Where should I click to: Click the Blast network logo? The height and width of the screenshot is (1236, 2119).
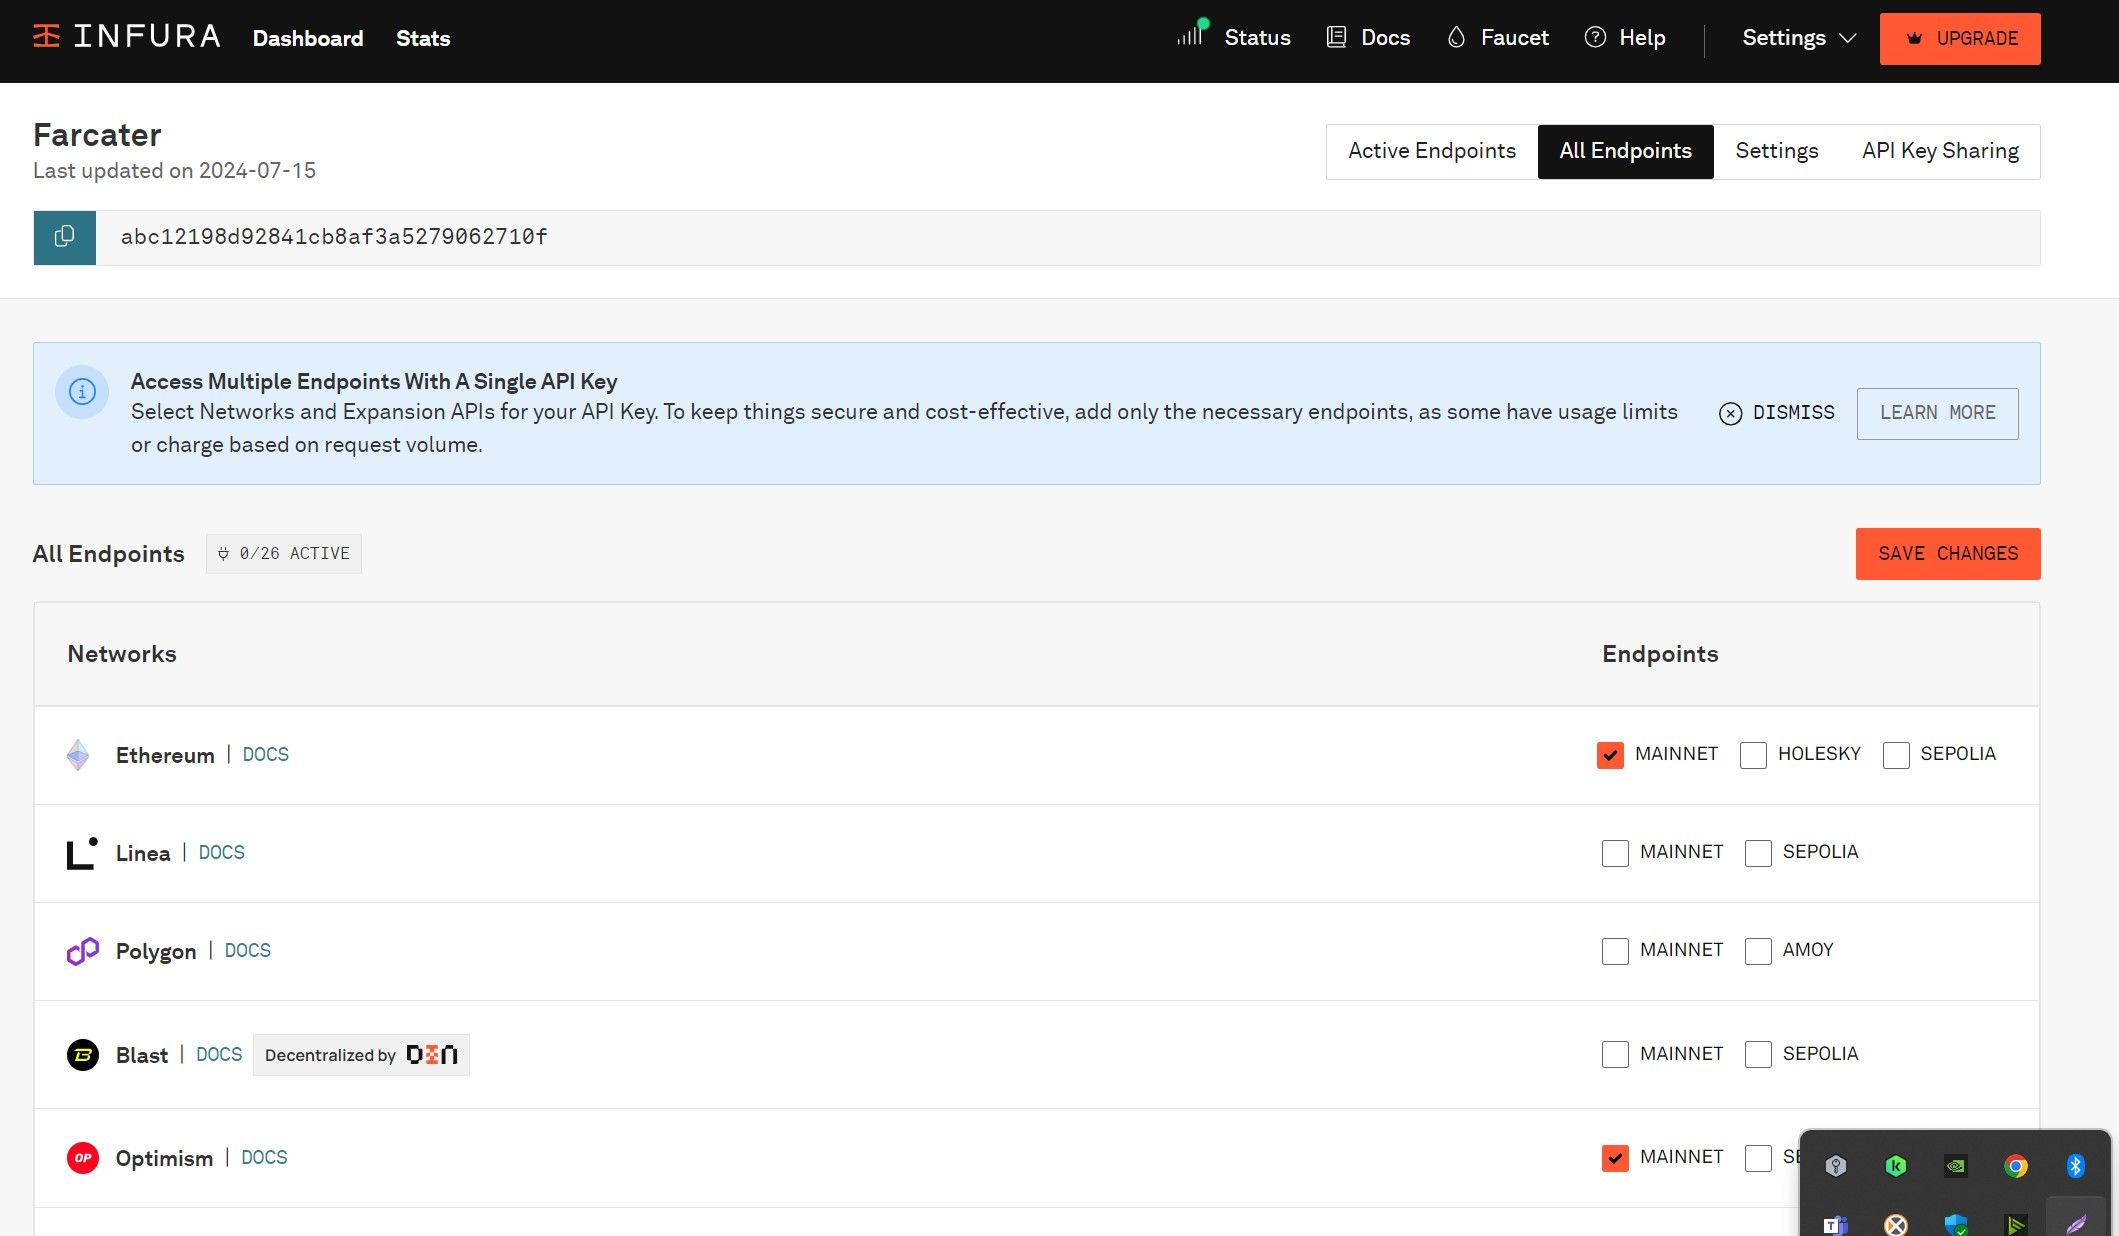(83, 1055)
